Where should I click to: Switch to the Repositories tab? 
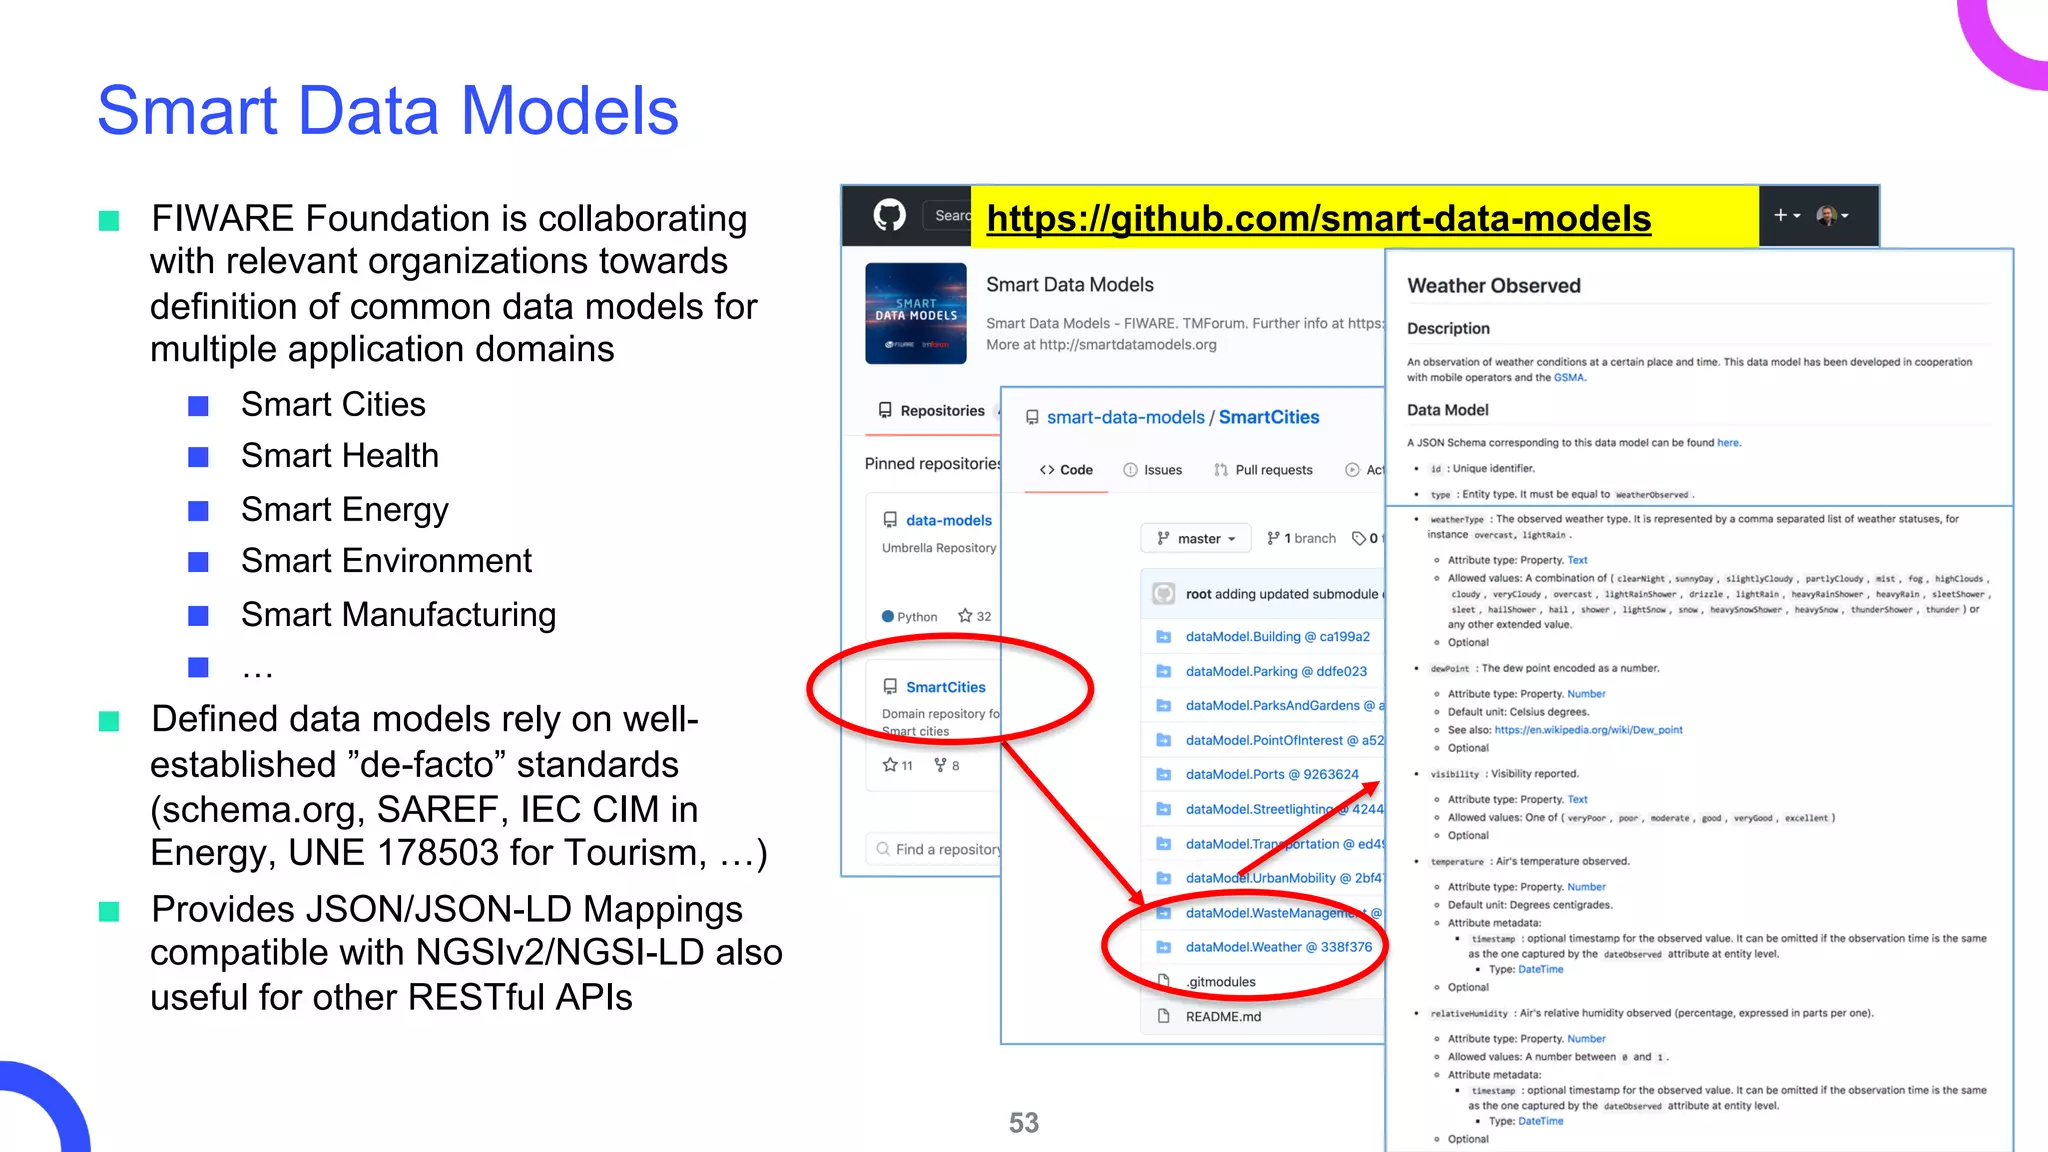click(x=932, y=411)
